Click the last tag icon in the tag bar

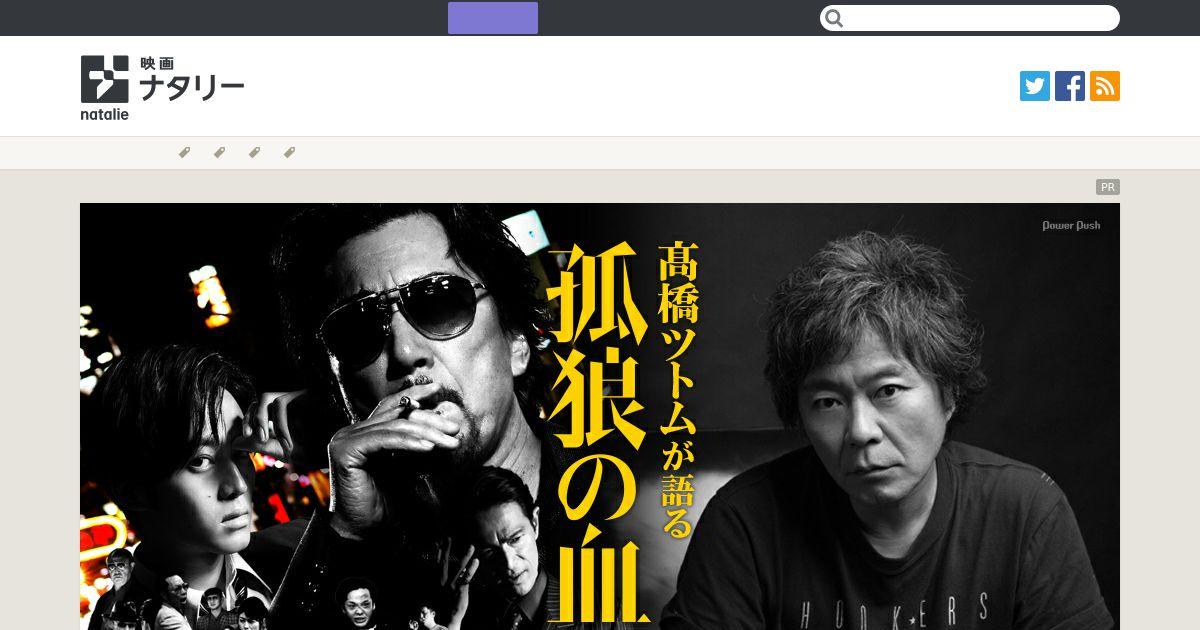tap(289, 153)
